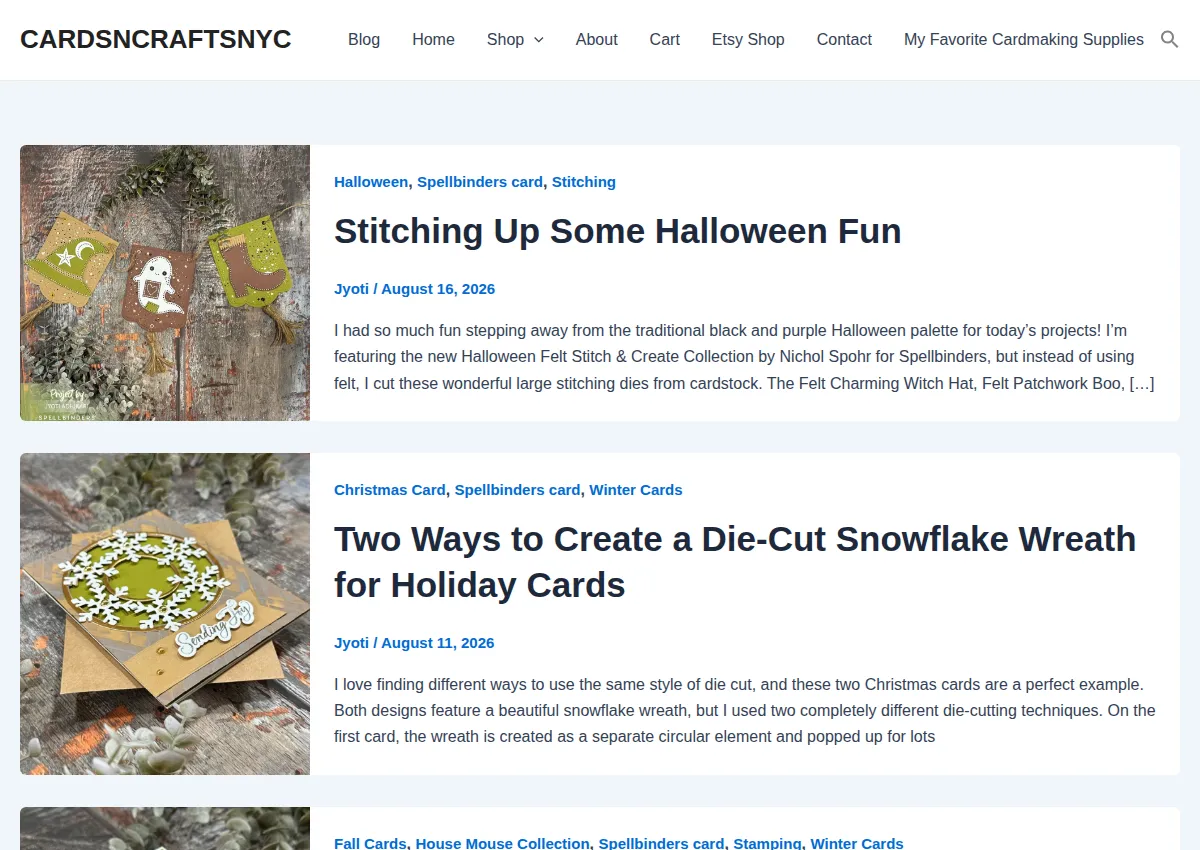Open the About page from the menu
The height and width of the screenshot is (850, 1200).
click(x=597, y=40)
